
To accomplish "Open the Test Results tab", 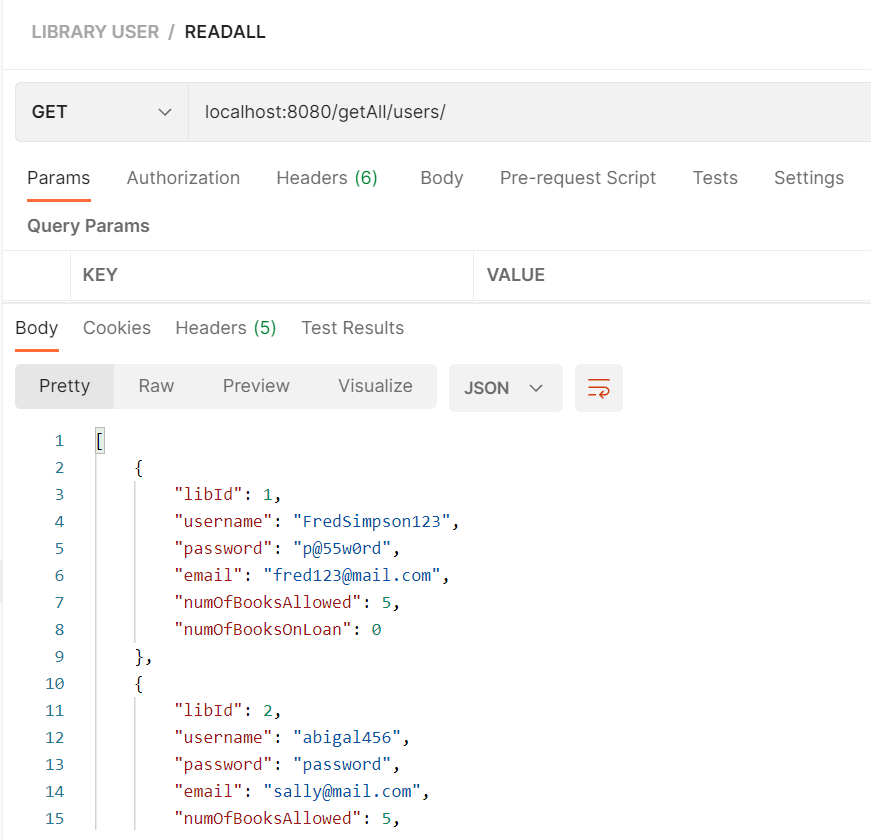I will pos(353,328).
